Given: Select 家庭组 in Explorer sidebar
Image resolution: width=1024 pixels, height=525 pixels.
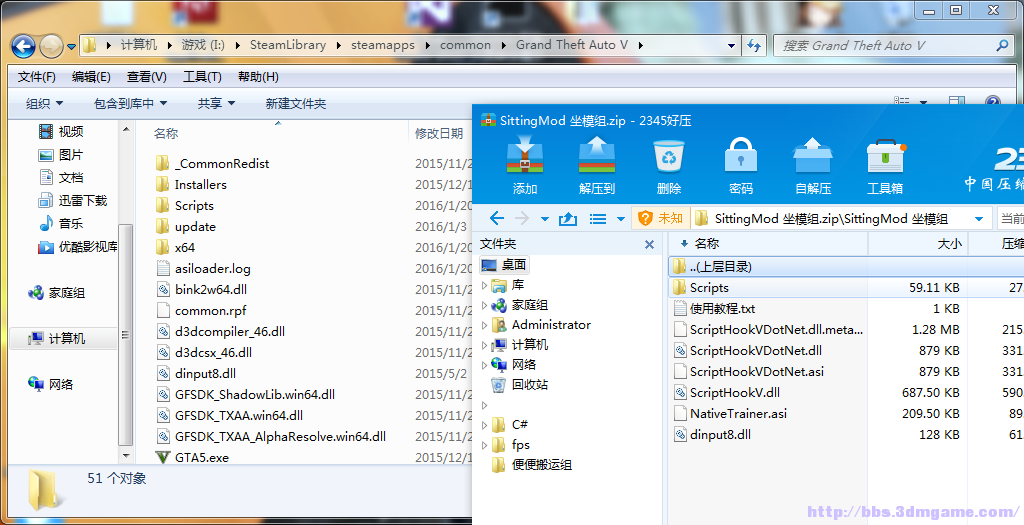Looking at the screenshot, I should coord(56,293).
